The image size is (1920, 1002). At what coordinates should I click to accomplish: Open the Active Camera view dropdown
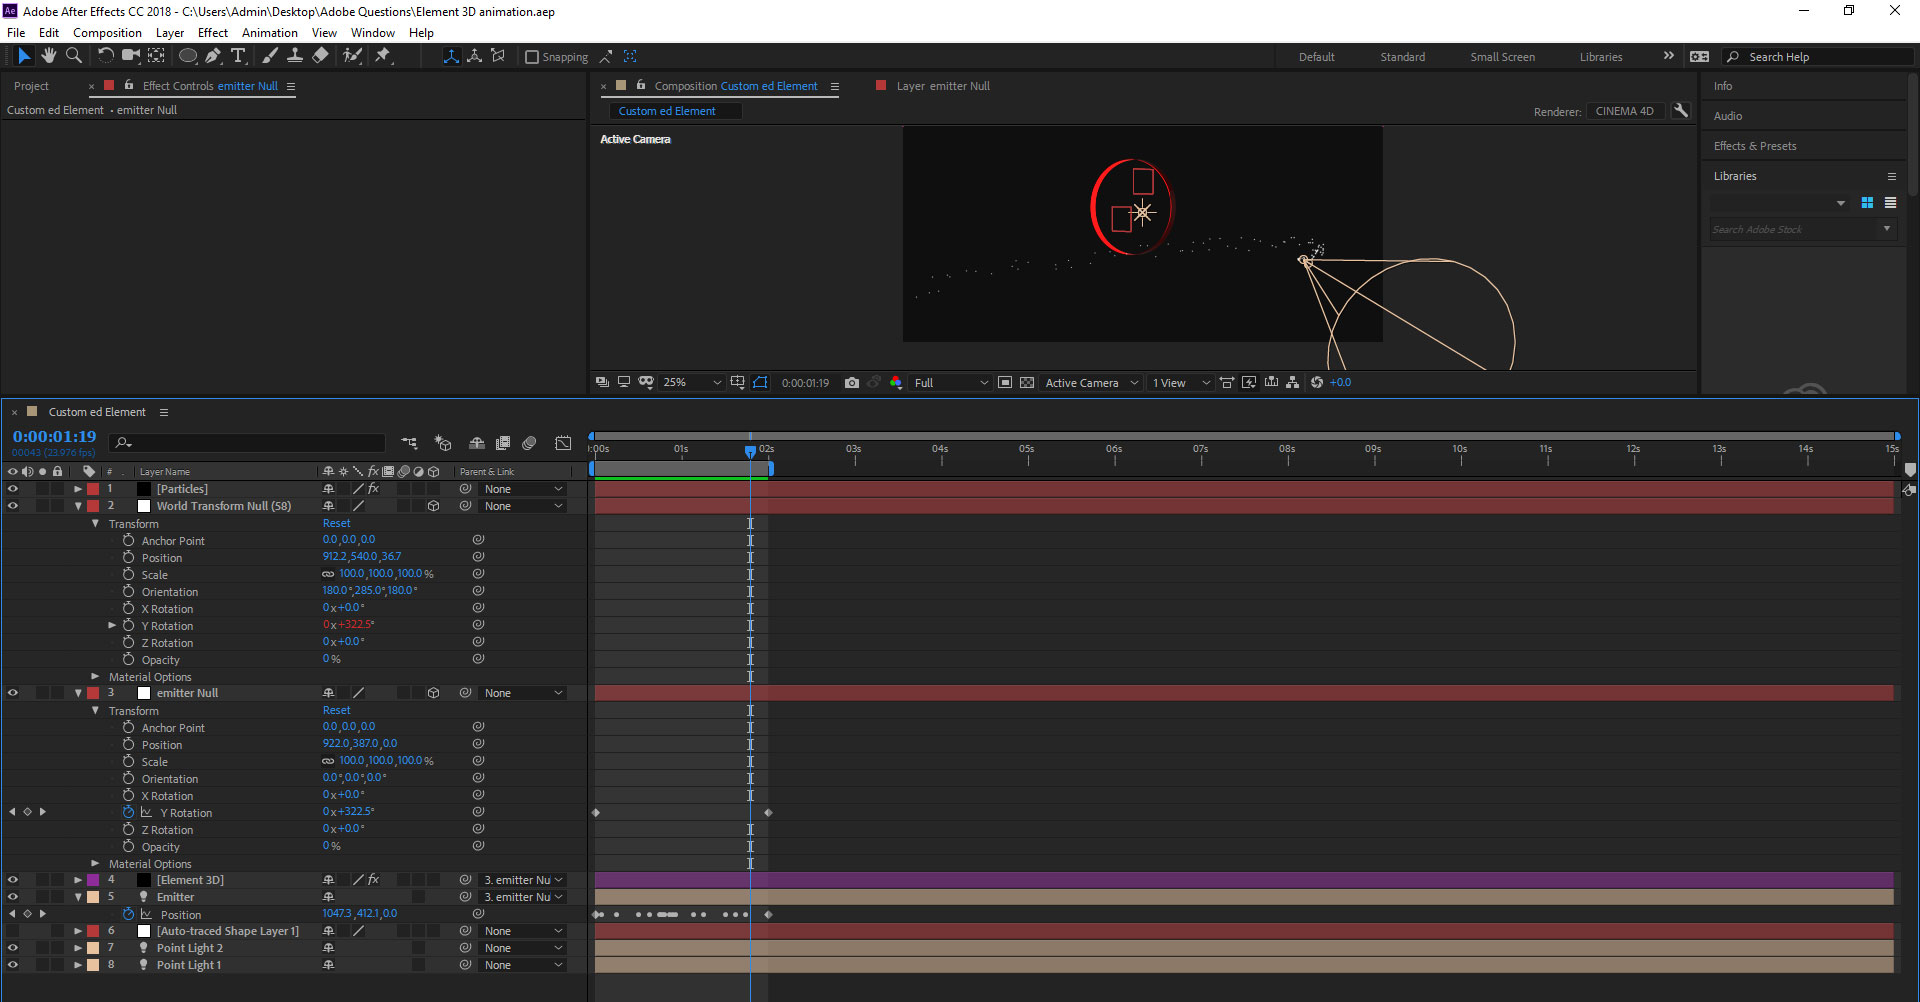[1090, 382]
